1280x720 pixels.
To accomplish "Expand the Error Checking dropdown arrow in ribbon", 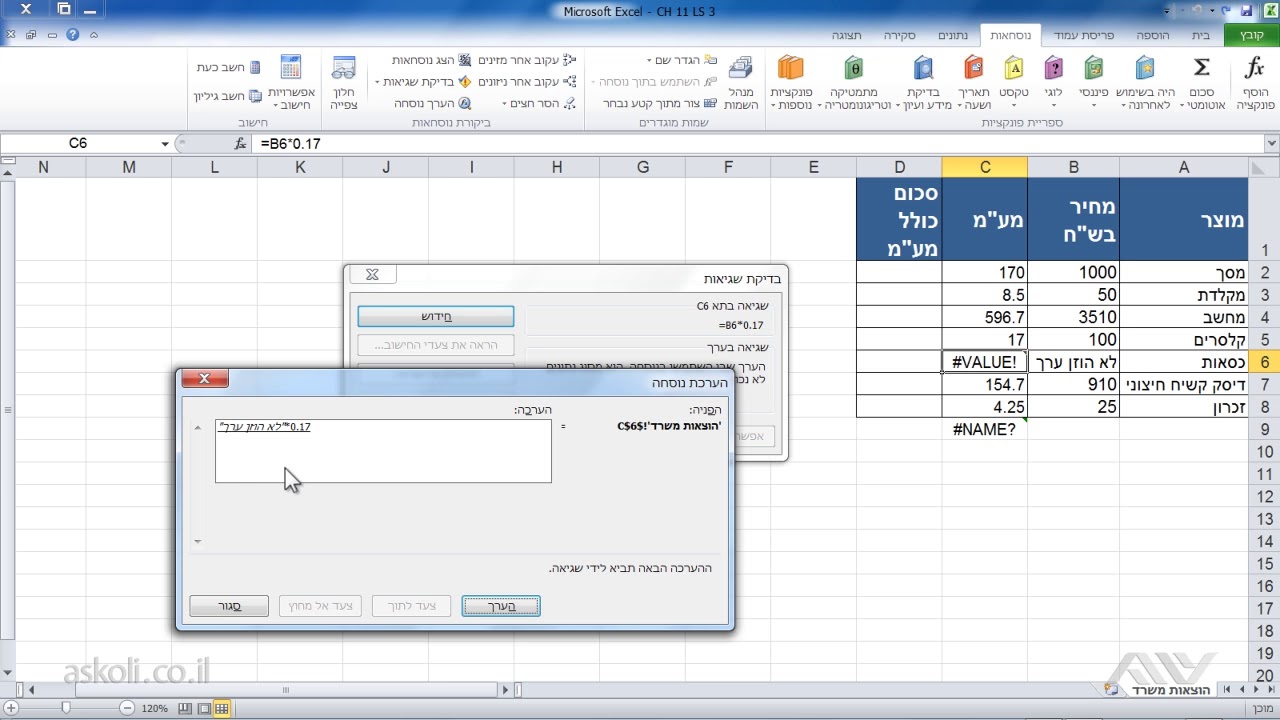I will coord(378,83).
